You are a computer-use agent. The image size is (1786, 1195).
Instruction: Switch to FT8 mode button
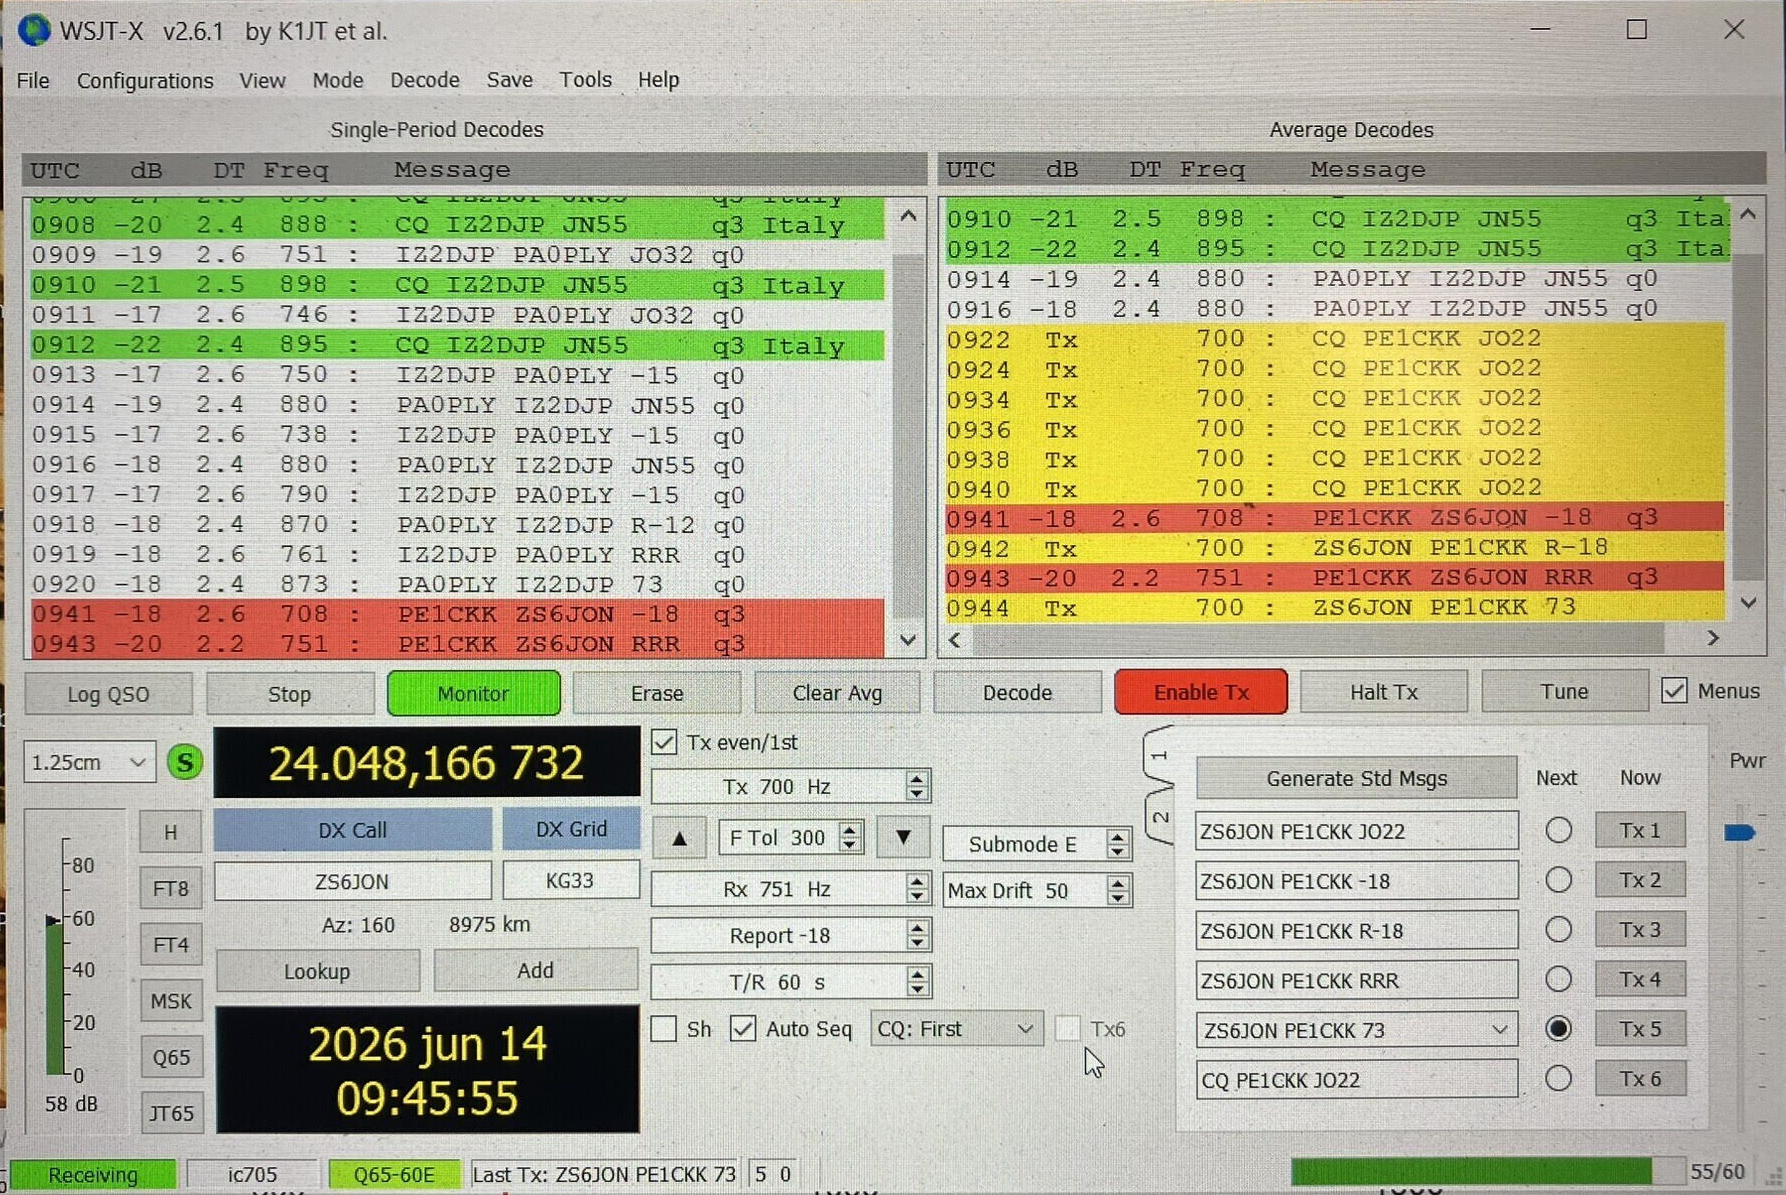tap(171, 888)
